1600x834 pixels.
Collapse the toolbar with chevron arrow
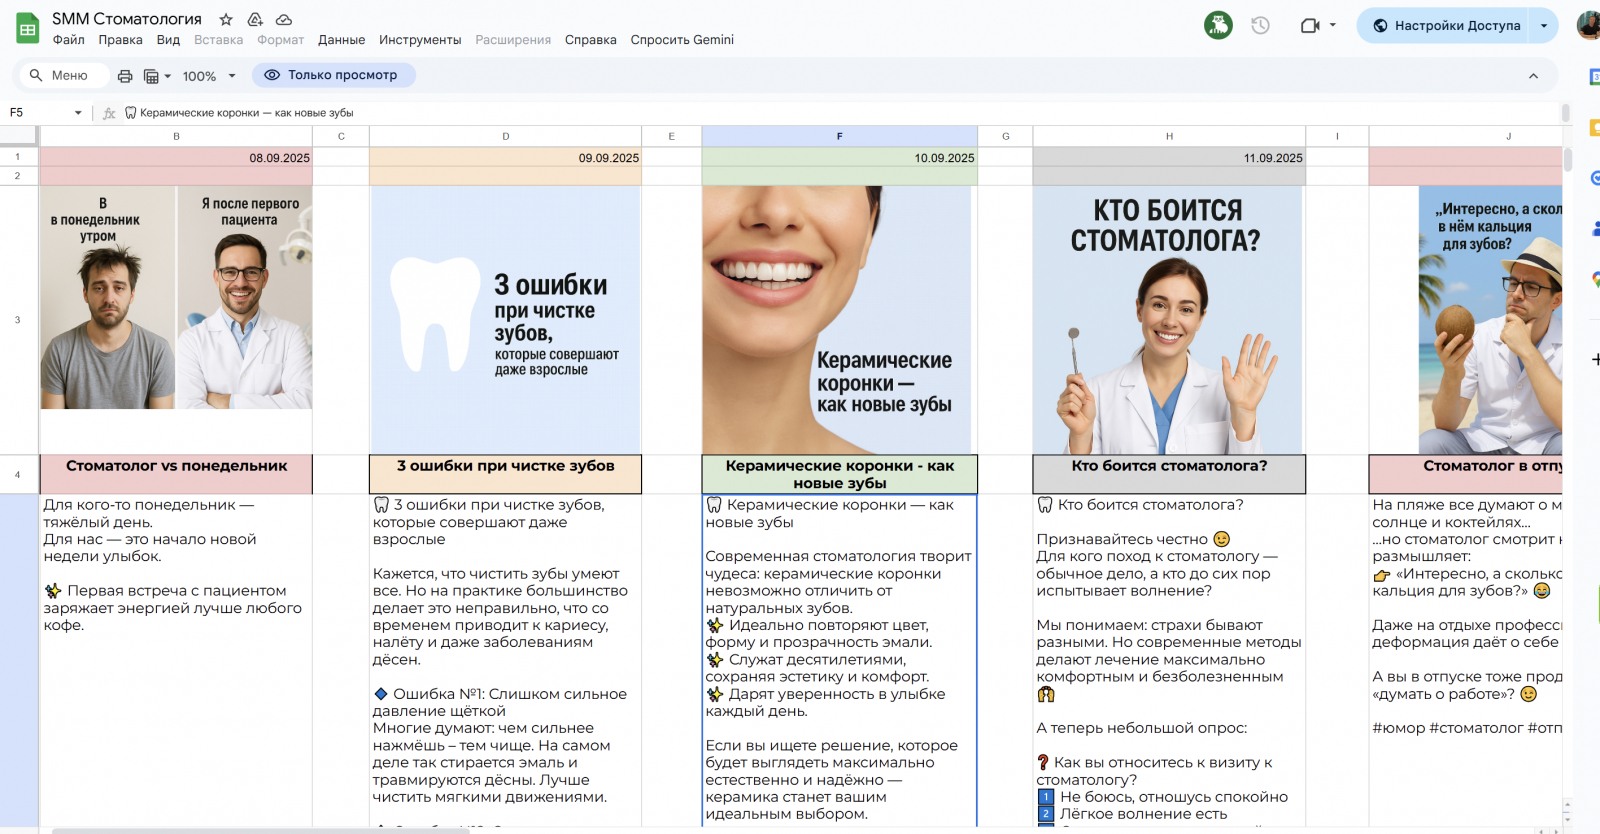click(1533, 76)
